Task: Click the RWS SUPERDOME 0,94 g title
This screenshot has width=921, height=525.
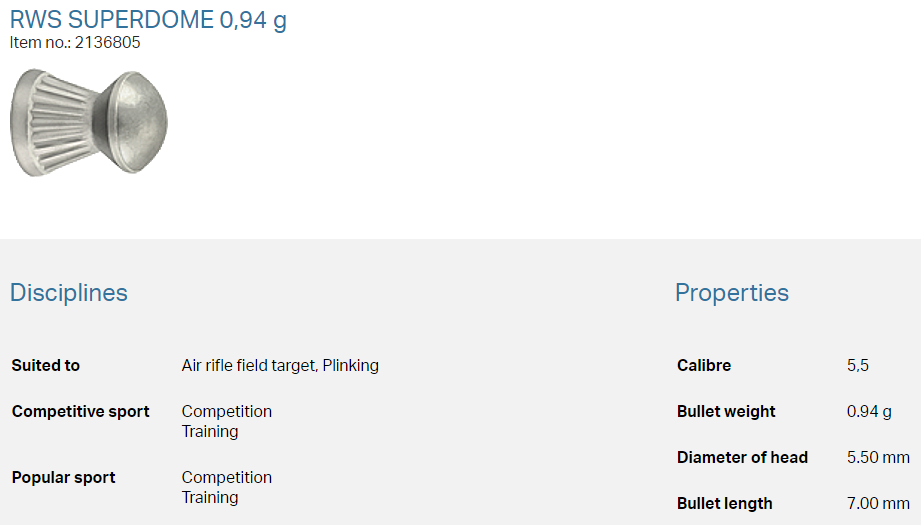Action: point(148,20)
